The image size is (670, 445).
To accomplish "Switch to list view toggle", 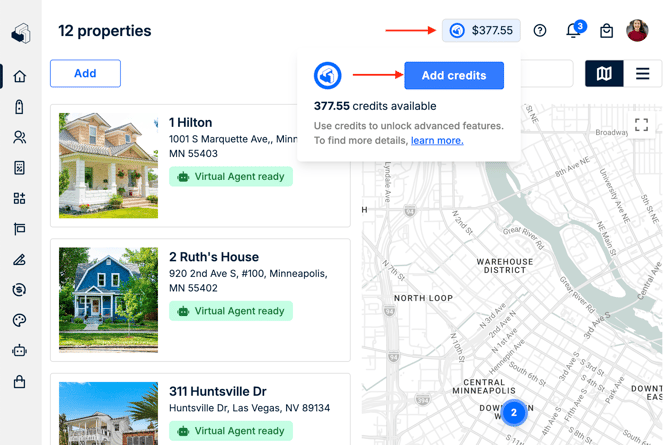I will tap(642, 74).
